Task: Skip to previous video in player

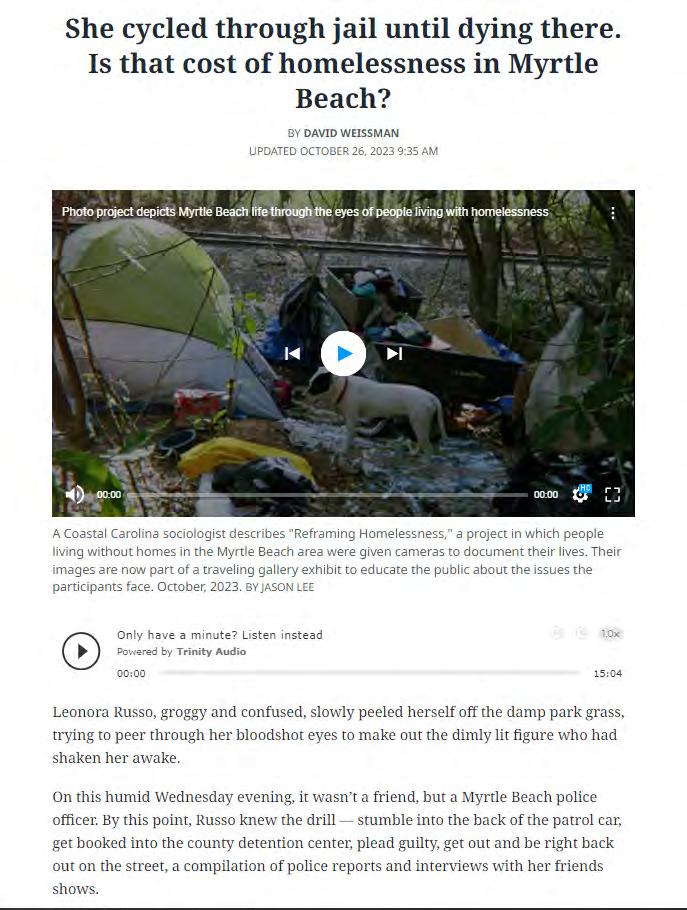Action: coord(292,353)
